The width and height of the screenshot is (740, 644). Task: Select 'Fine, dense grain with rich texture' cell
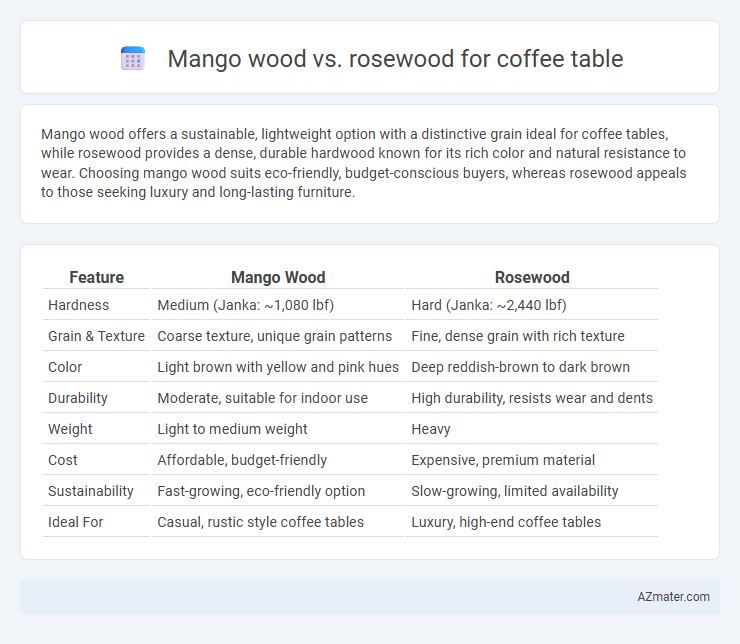point(518,336)
